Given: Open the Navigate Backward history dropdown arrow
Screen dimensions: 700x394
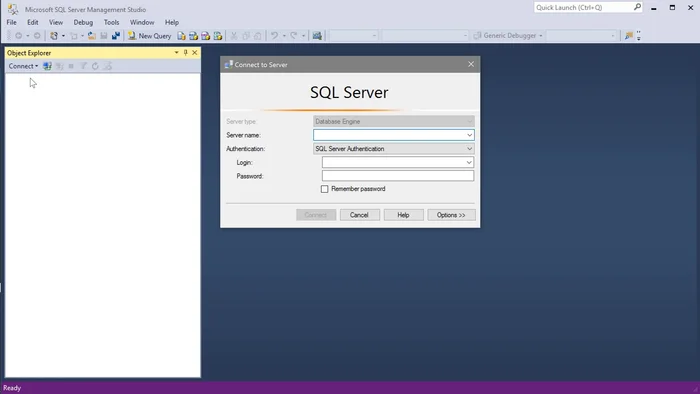Looking at the screenshot, I should 28,36.
